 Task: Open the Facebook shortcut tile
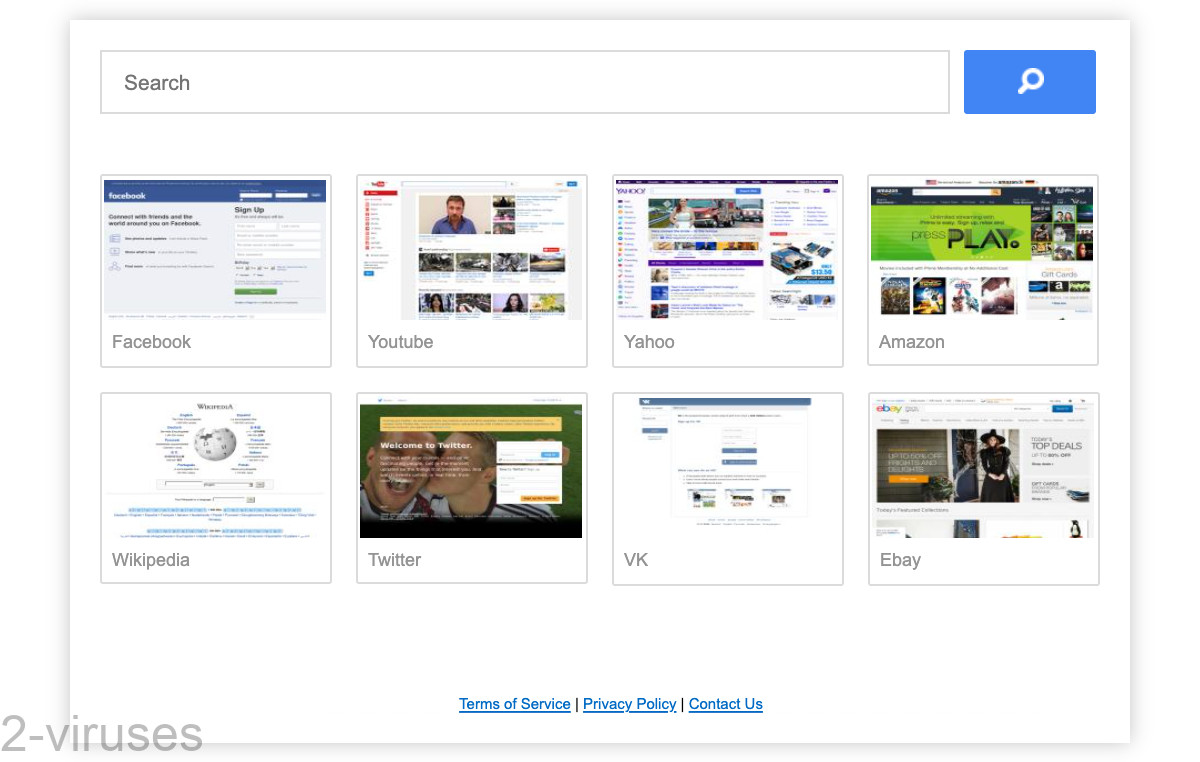(215, 270)
